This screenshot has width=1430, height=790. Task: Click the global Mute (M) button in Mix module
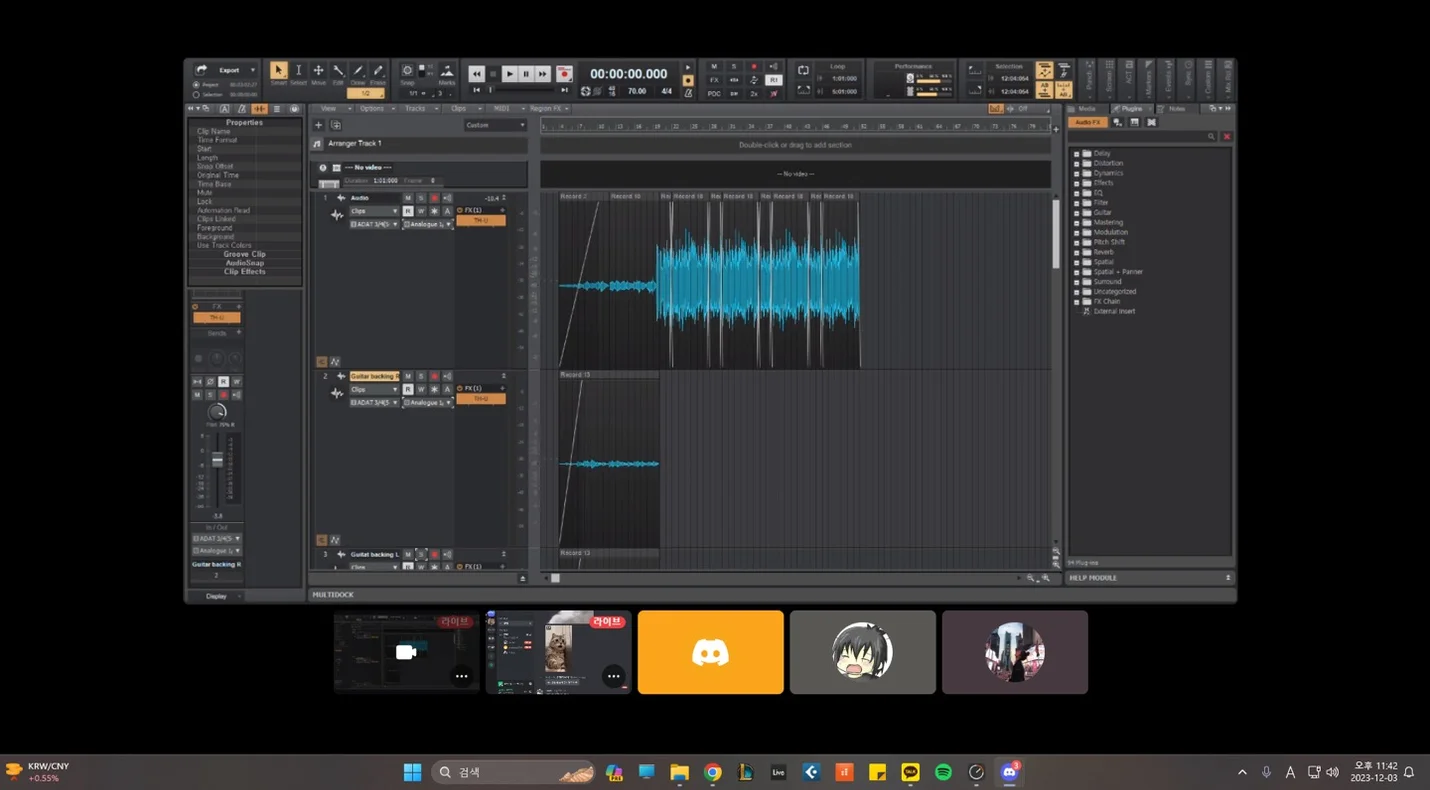[714, 67]
